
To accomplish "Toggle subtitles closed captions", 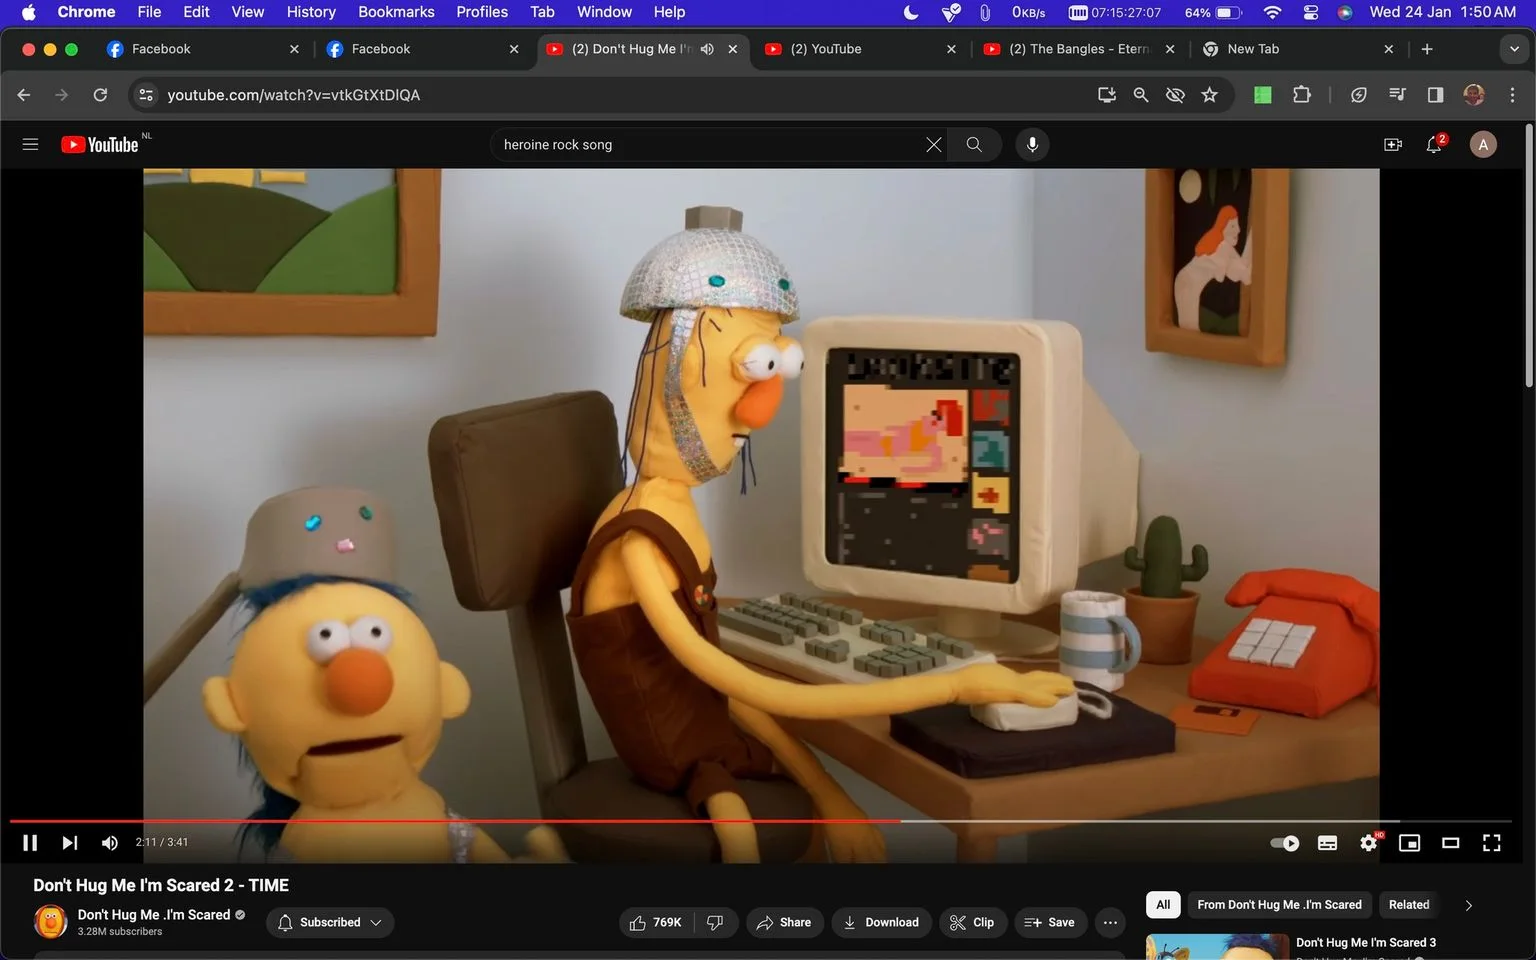I will pyautogui.click(x=1328, y=843).
